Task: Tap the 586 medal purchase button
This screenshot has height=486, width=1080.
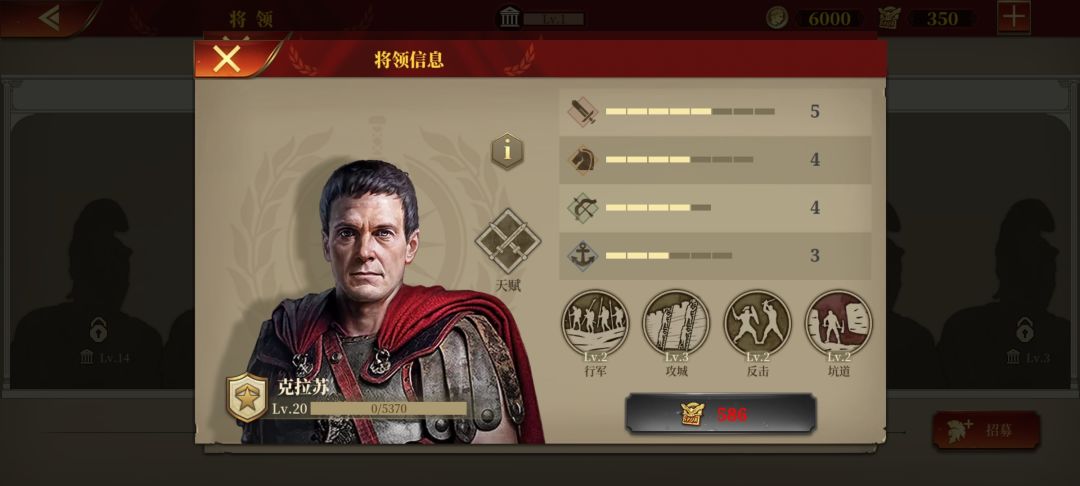Action: tap(720, 414)
